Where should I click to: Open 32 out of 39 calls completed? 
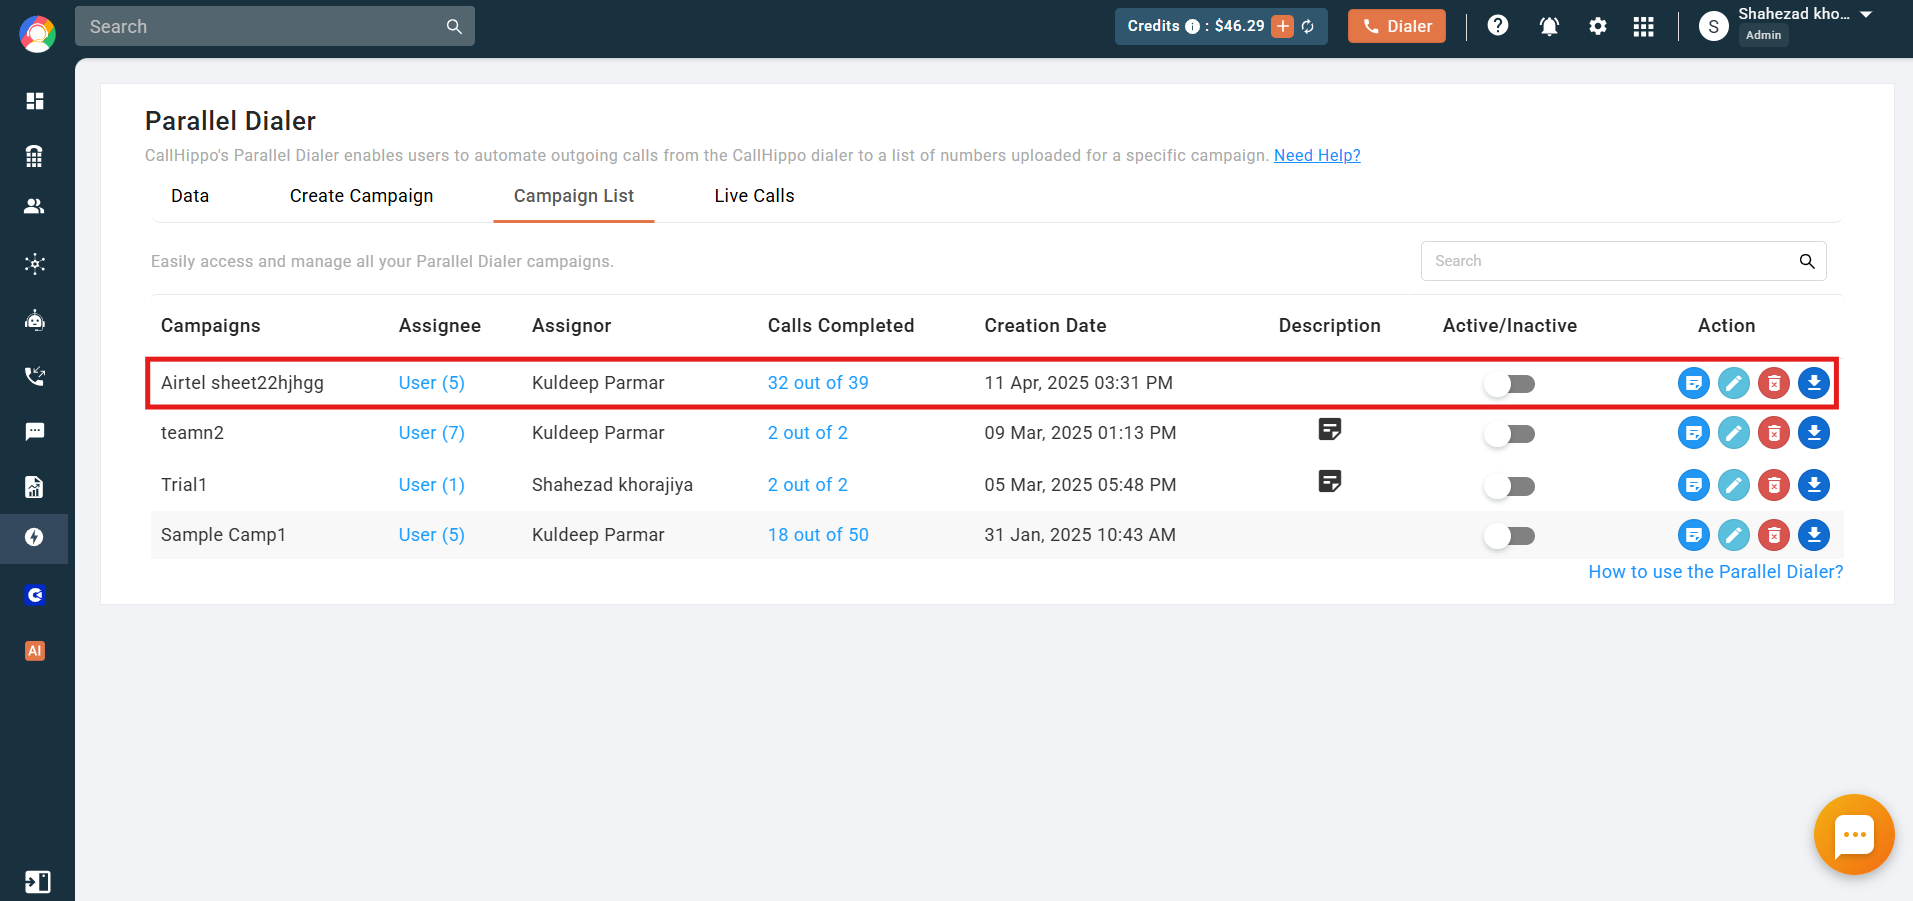pos(818,383)
